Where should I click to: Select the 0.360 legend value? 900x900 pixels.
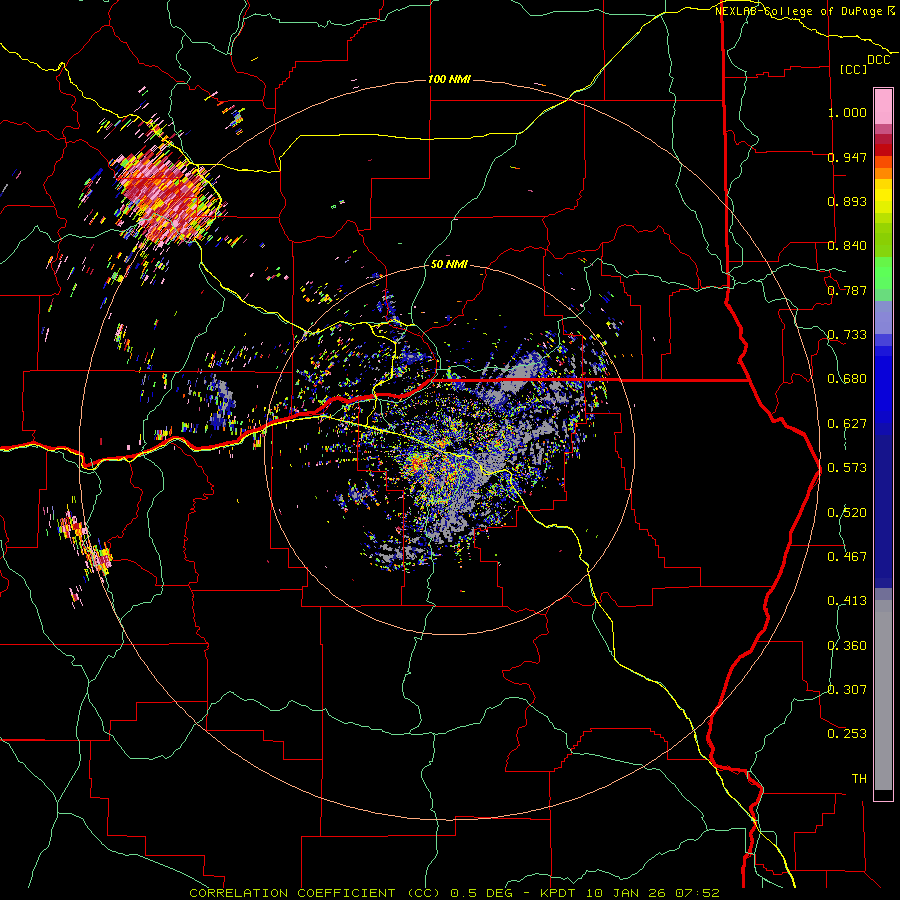coord(847,646)
